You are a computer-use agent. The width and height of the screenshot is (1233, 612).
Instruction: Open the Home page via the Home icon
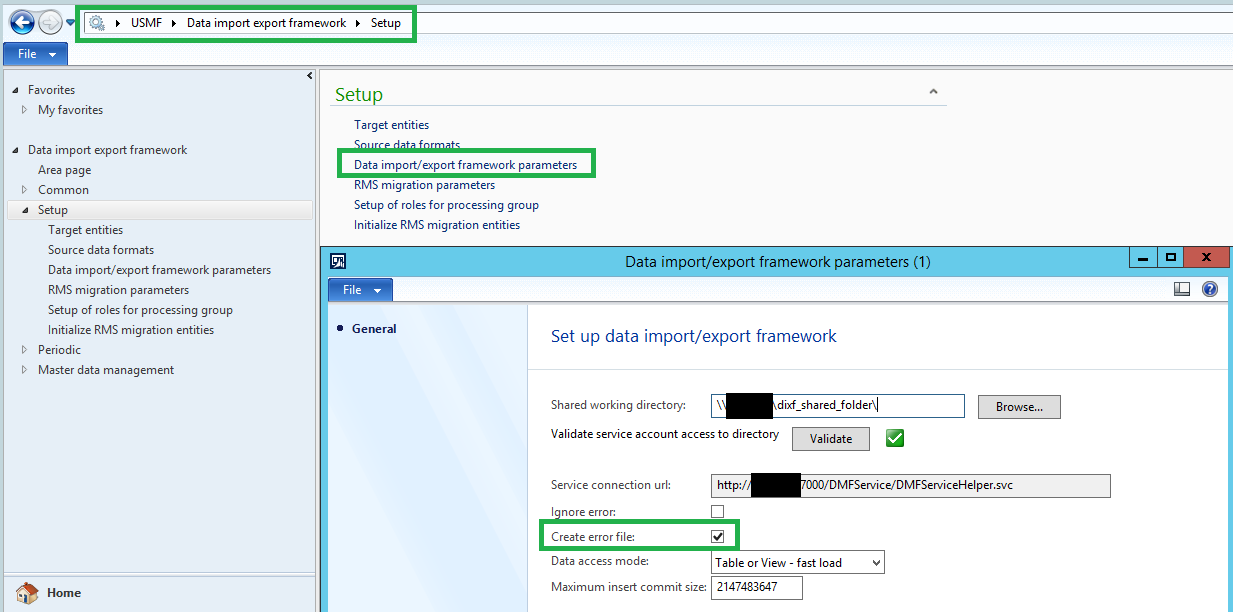click(26, 592)
